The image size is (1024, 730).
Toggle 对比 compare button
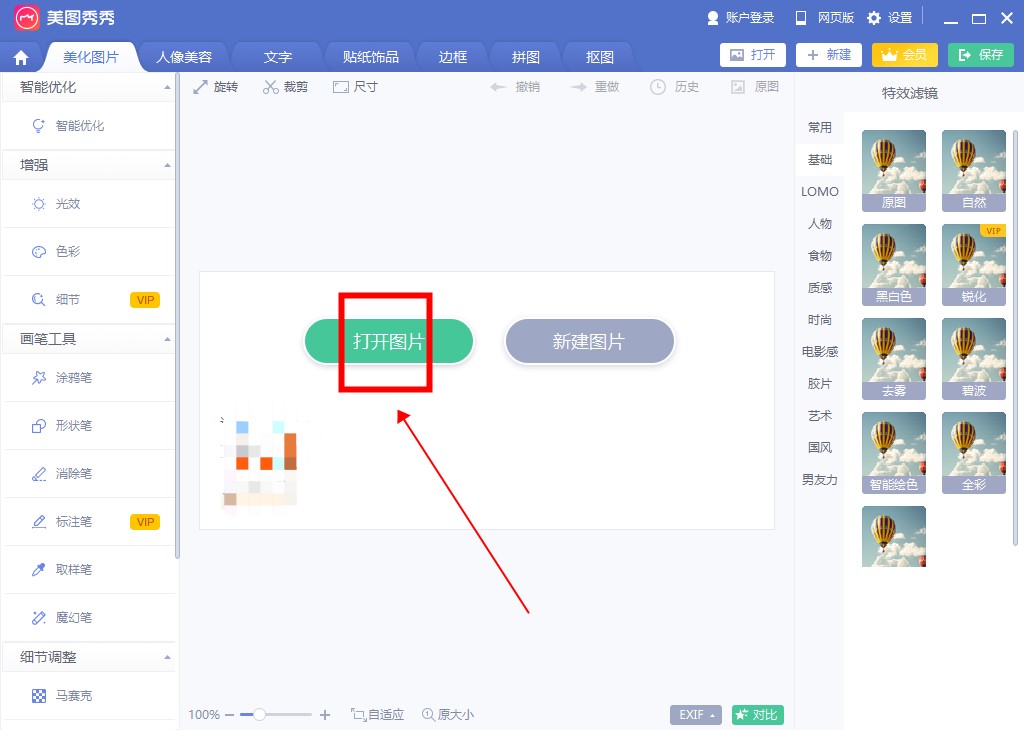758,715
